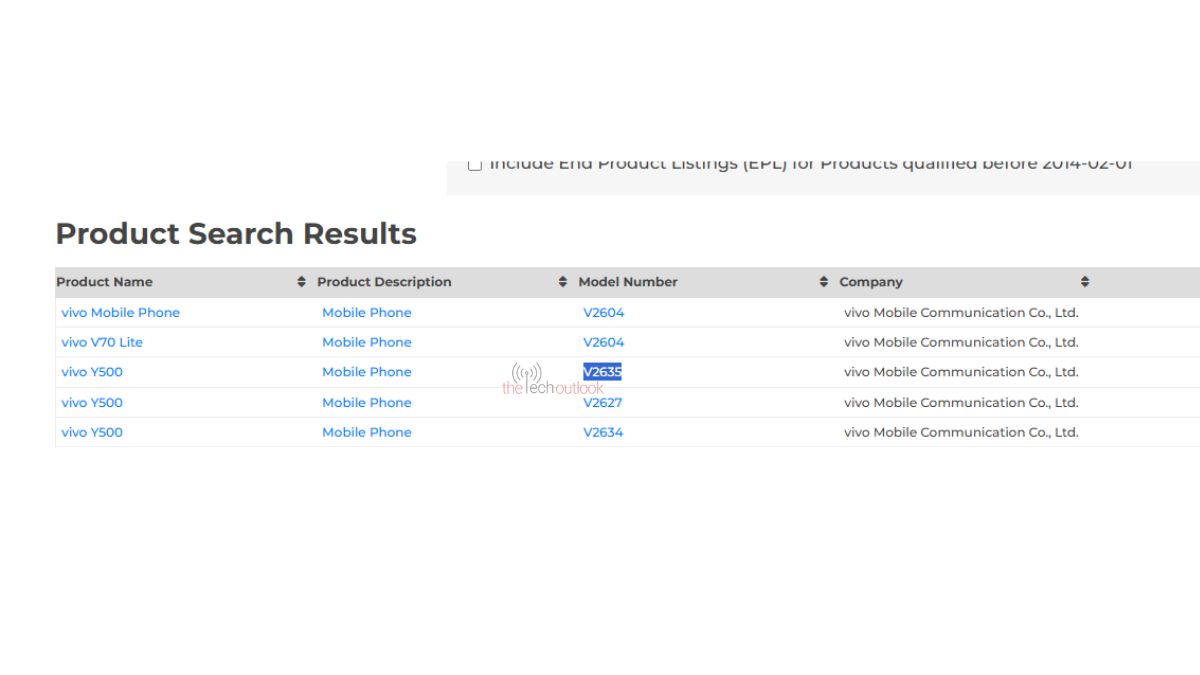Open vivo Y500 link for V2627
The height and width of the screenshot is (675, 1200).
pyautogui.click(x=92, y=402)
